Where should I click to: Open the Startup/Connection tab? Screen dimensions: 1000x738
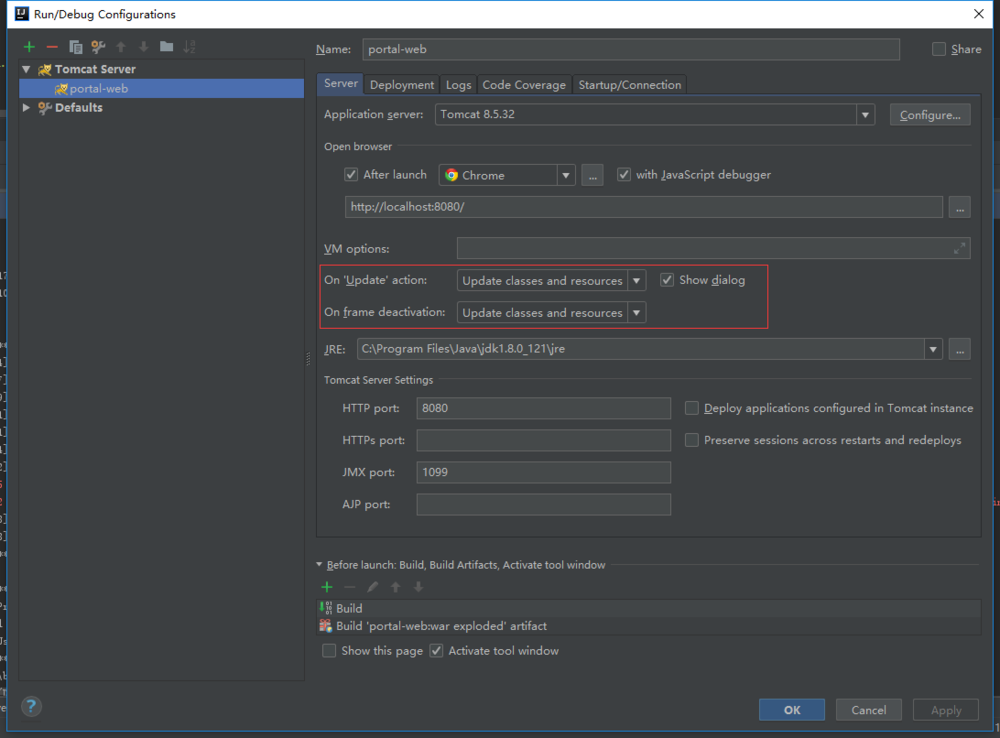tap(629, 85)
